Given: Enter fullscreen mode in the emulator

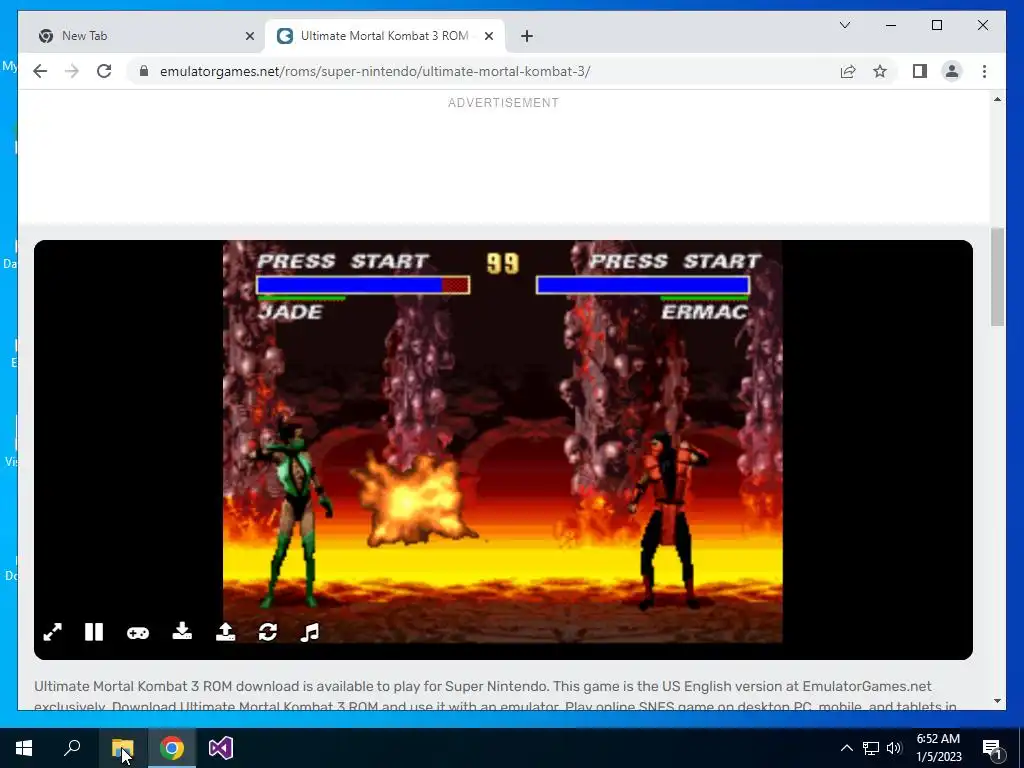Looking at the screenshot, I should (52, 632).
